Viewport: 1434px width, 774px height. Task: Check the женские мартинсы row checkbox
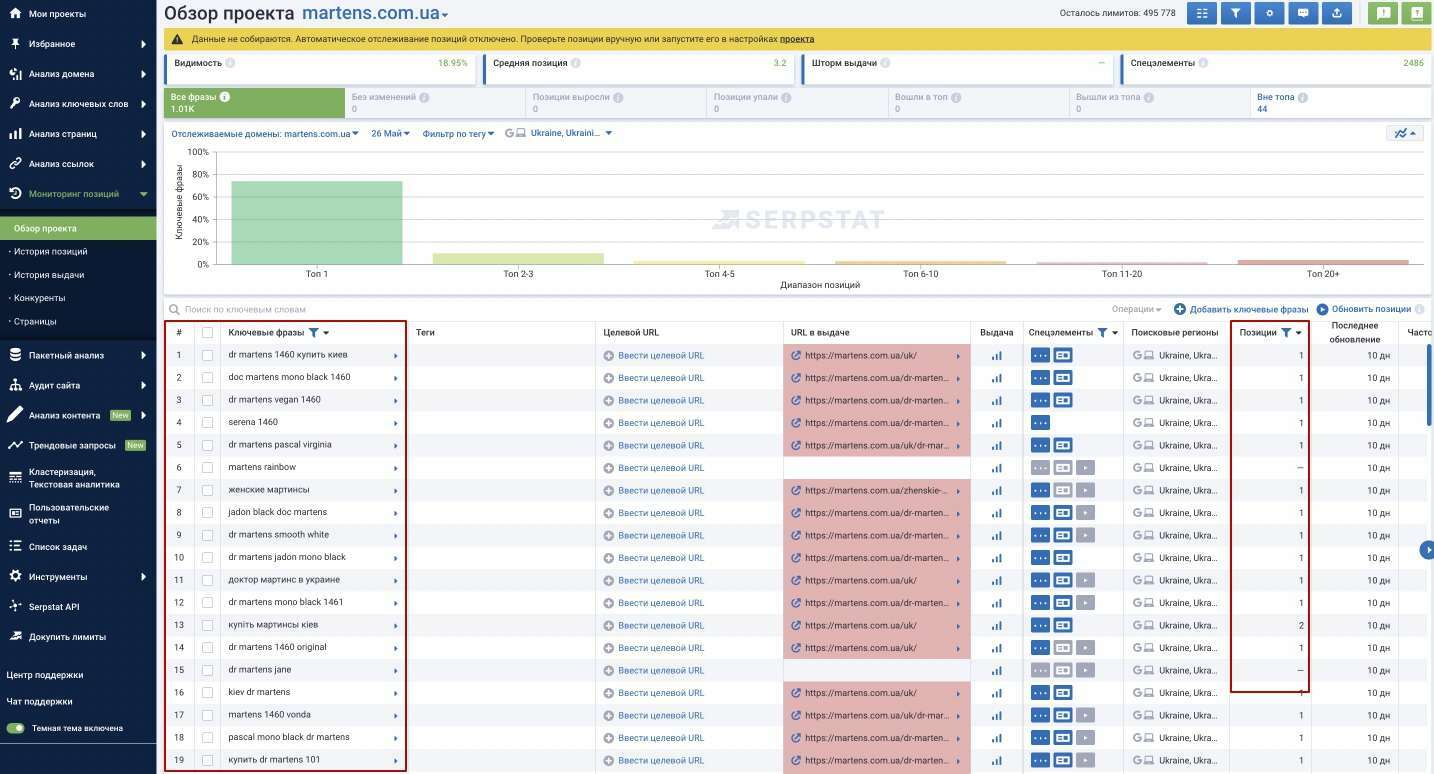208,490
